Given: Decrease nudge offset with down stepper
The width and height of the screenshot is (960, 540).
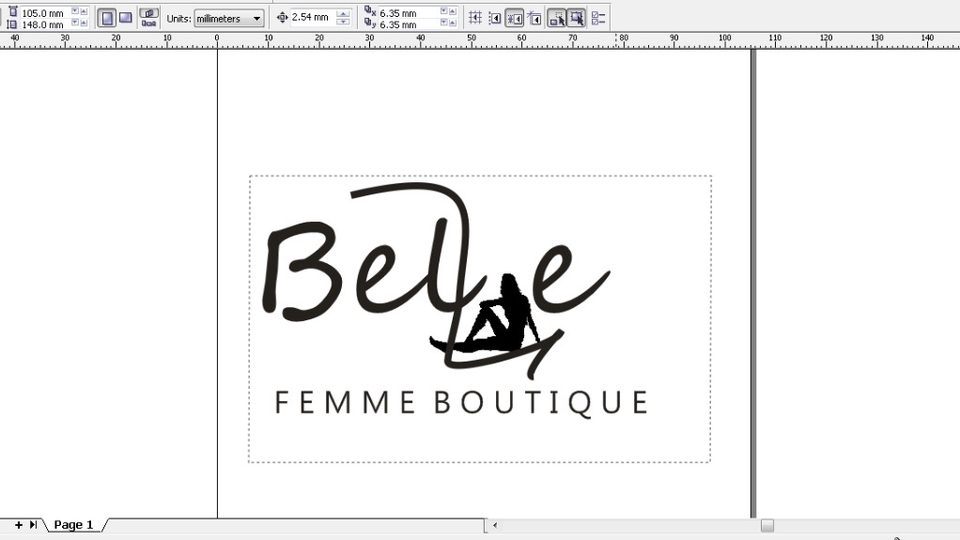Looking at the screenshot, I should 343,21.
